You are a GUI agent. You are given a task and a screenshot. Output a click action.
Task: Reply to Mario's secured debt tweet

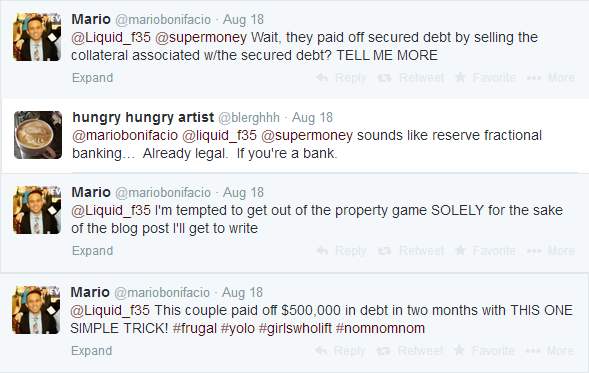(x=341, y=78)
